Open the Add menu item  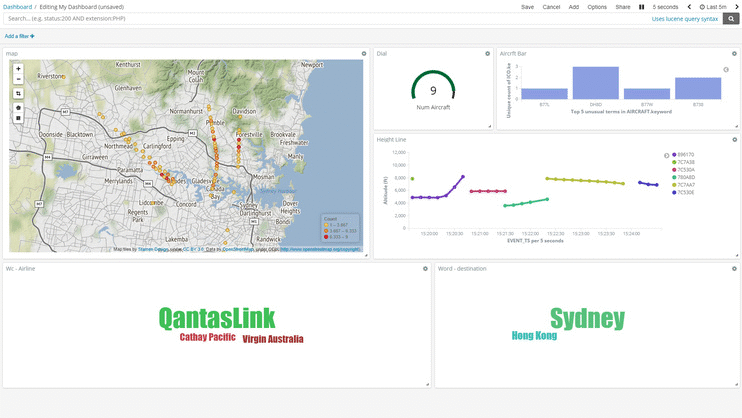tap(574, 7)
